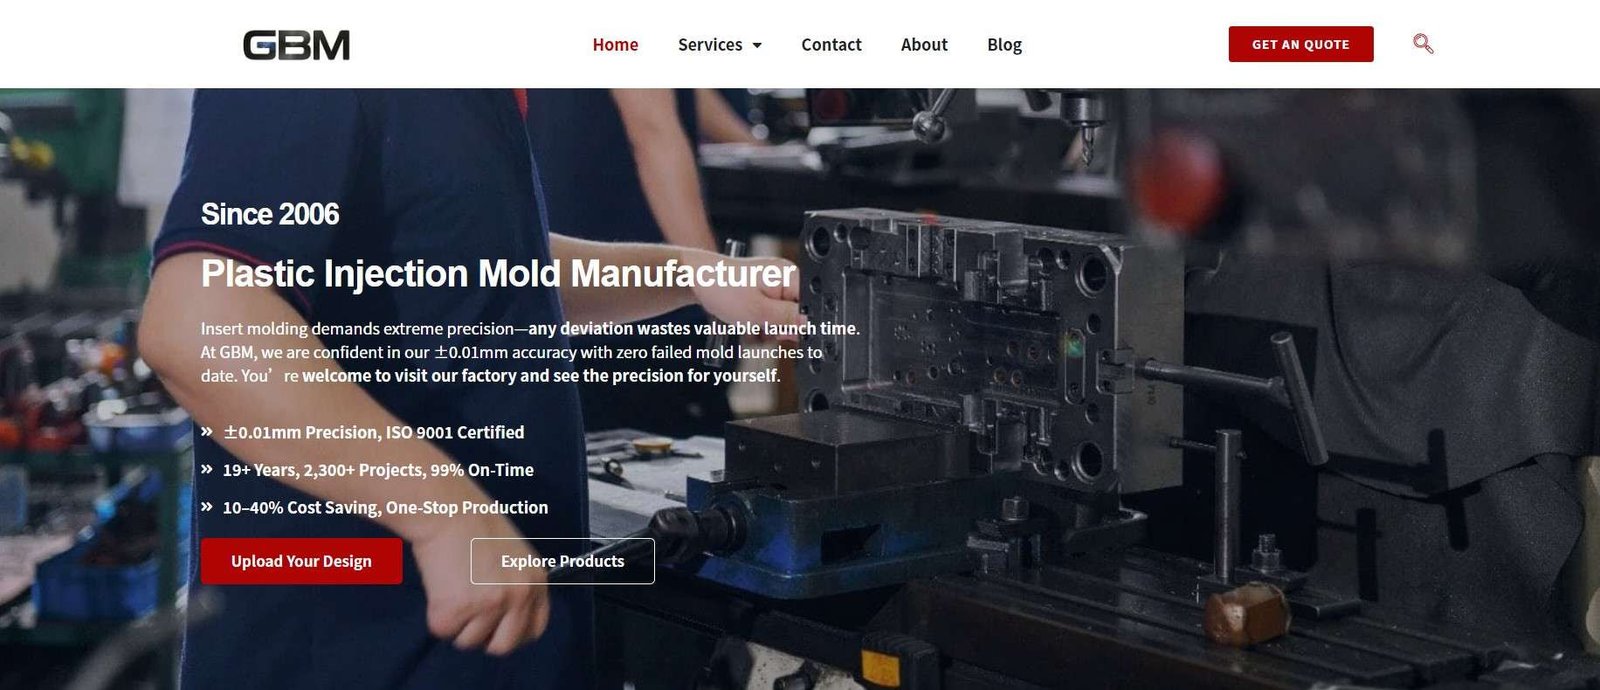Click chevron bullet before 19+ Years
The height and width of the screenshot is (690, 1600).
(x=207, y=469)
